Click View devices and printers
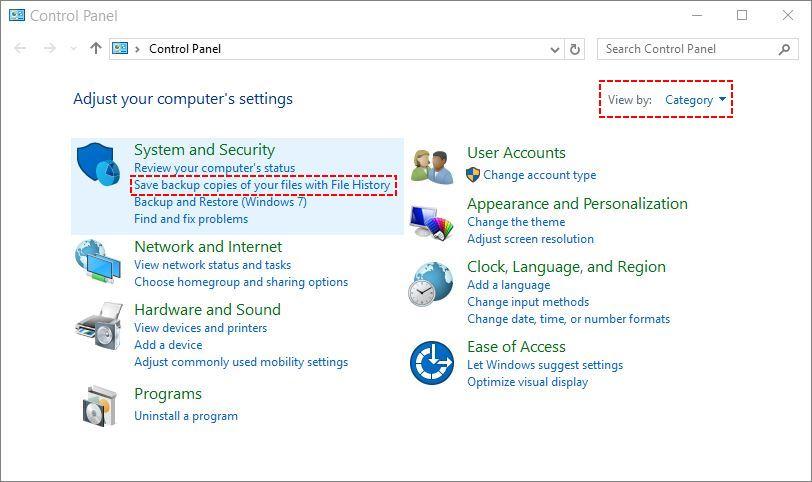Image resolution: width=812 pixels, height=482 pixels. pos(200,328)
